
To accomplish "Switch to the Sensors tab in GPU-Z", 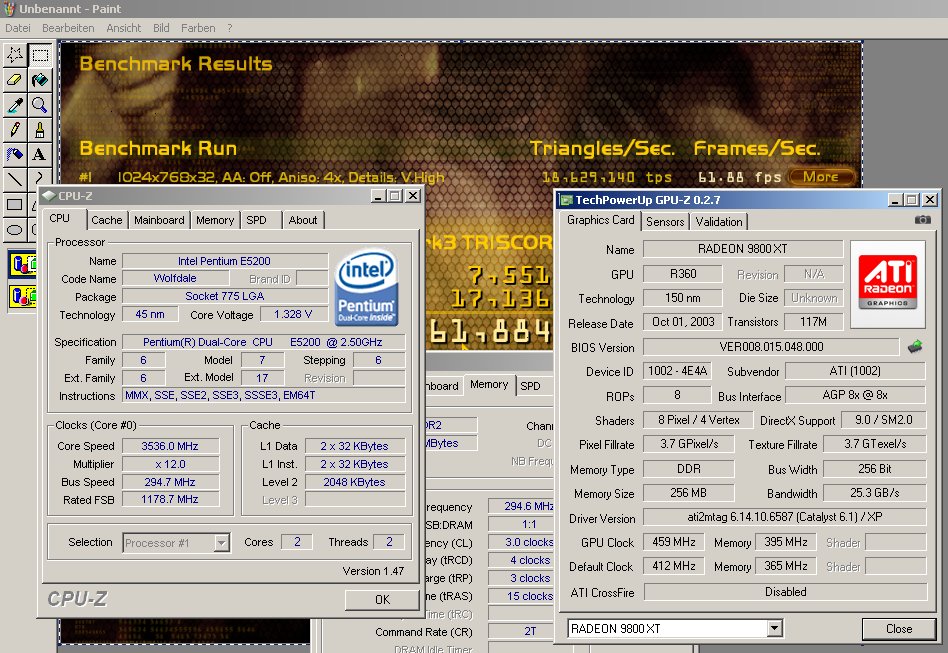I will pos(665,222).
